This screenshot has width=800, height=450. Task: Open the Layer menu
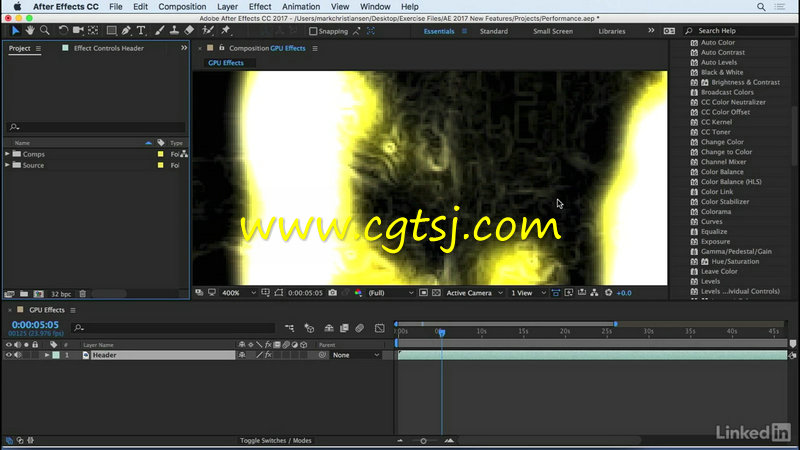pos(227,7)
